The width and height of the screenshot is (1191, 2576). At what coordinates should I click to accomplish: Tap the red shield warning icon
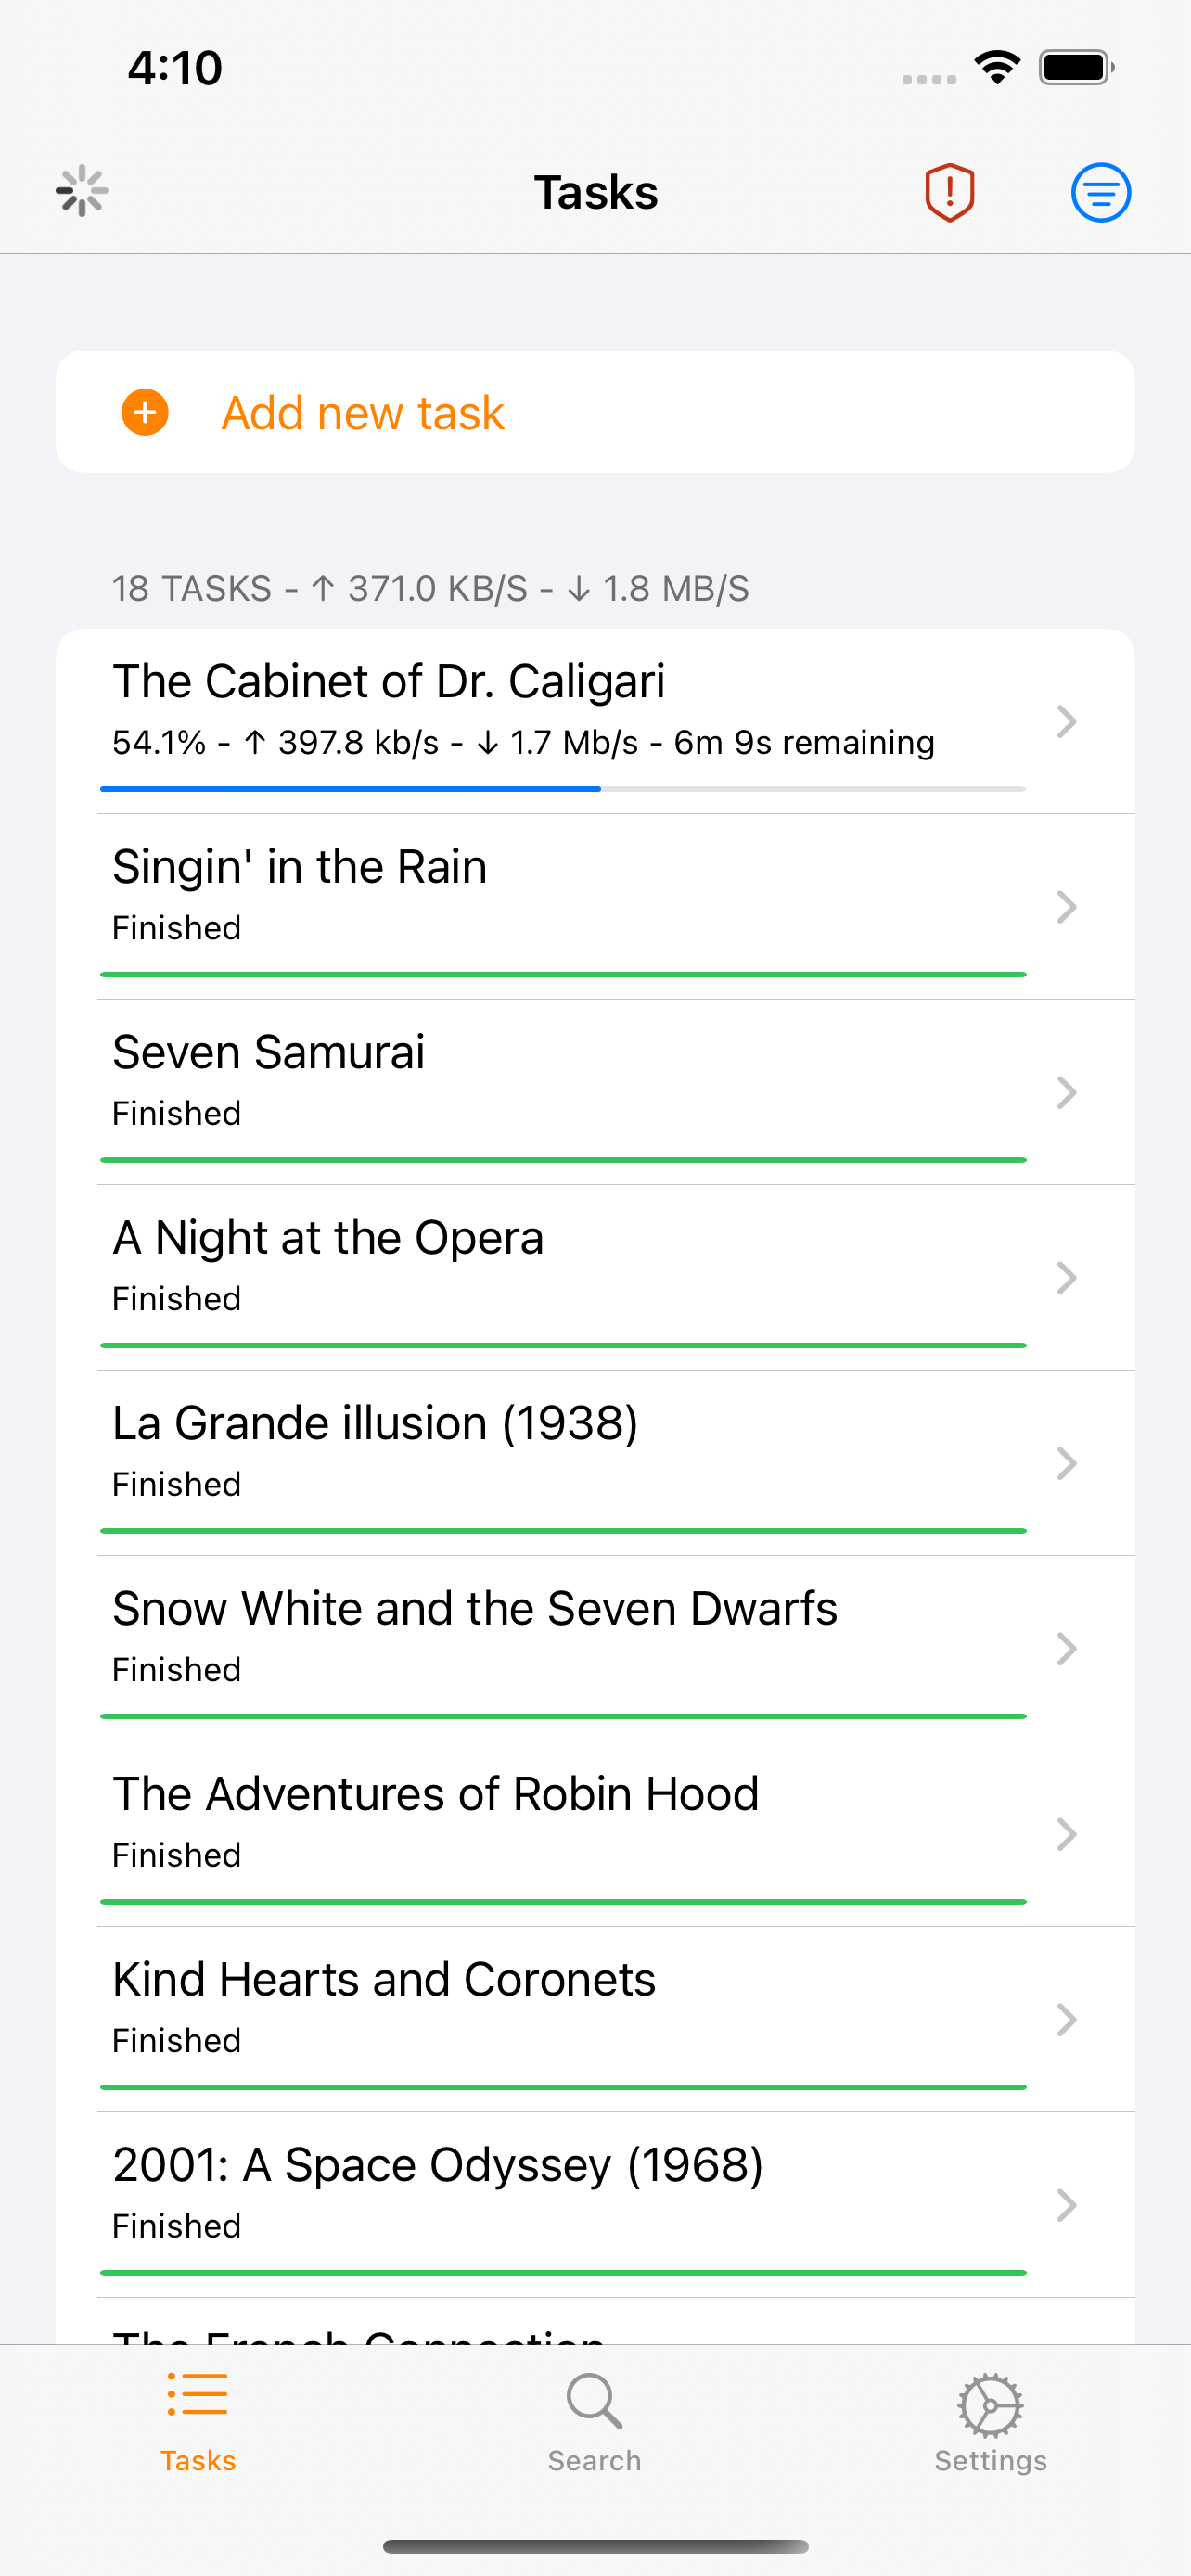(948, 192)
